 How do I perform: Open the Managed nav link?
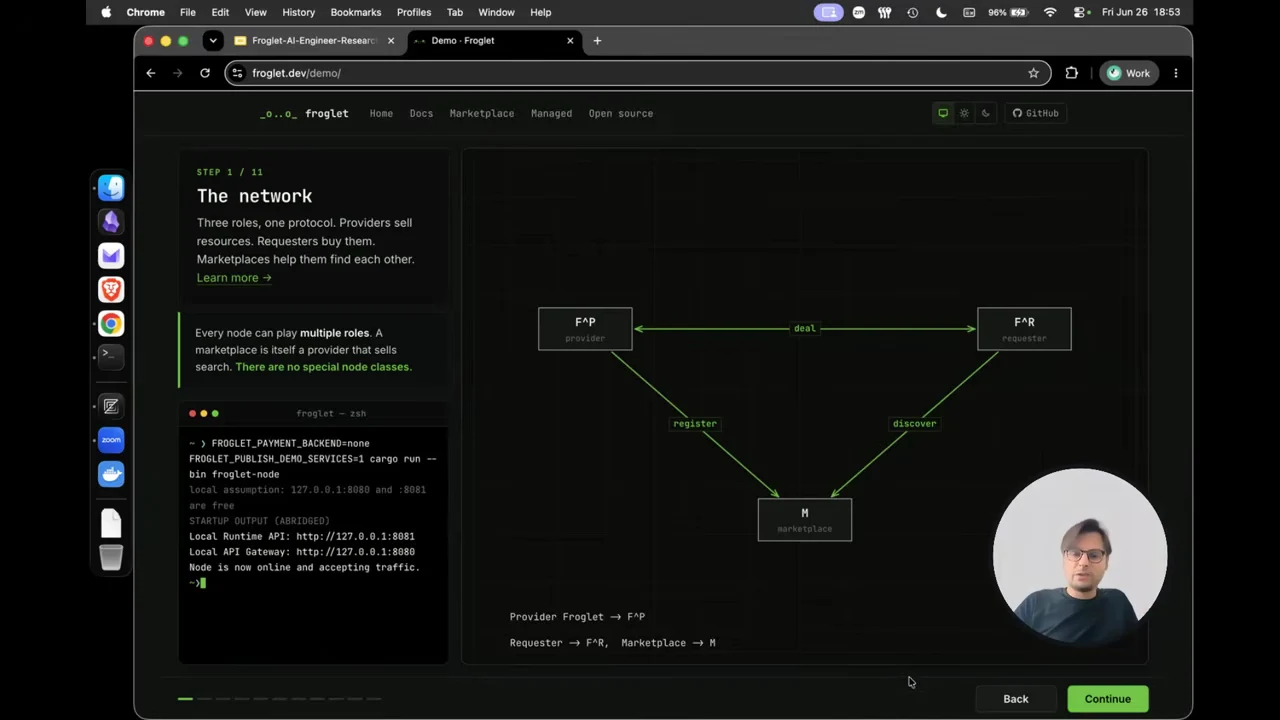point(551,113)
